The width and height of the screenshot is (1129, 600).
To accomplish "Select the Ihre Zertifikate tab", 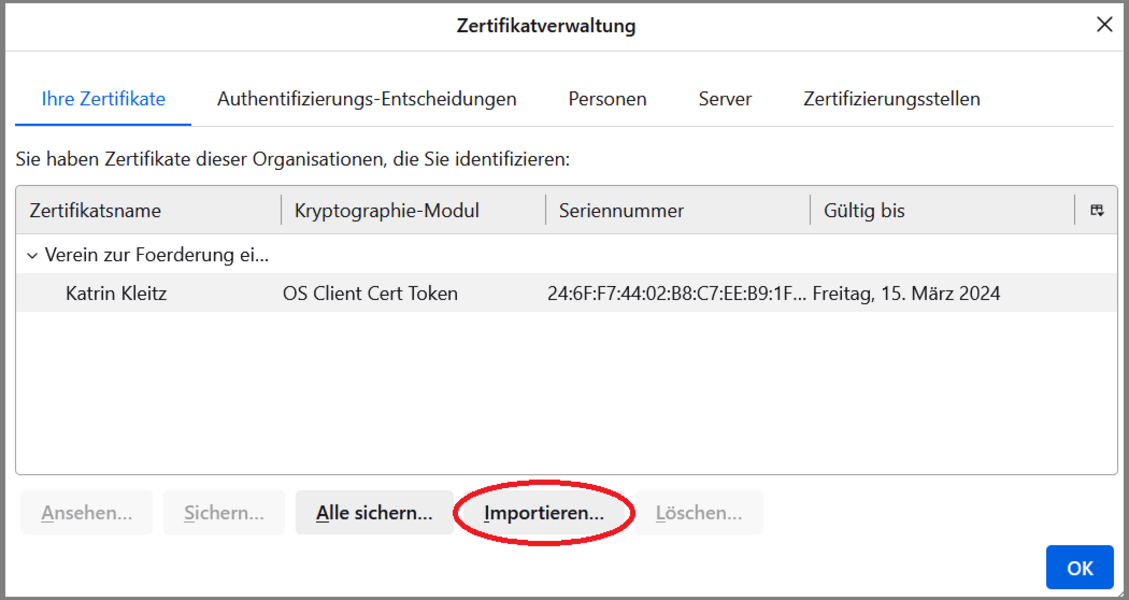I will pyautogui.click(x=103, y=99).
